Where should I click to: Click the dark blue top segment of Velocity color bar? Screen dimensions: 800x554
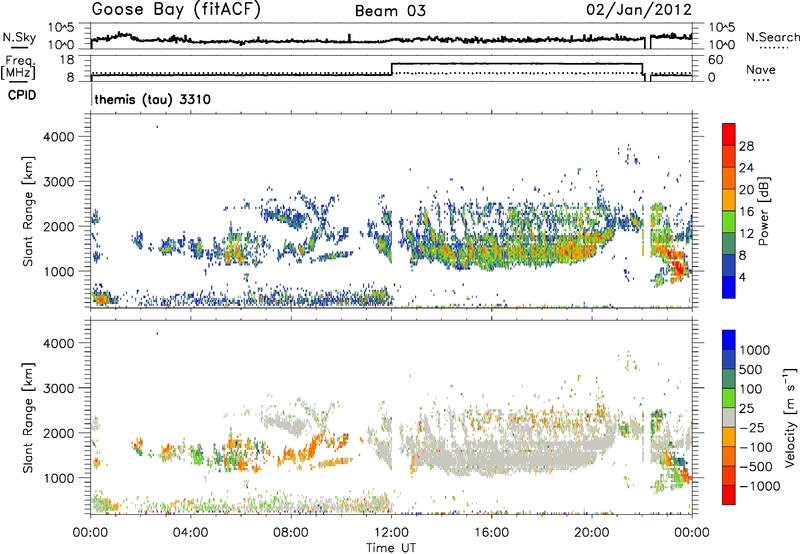click(x=729, y=340)
